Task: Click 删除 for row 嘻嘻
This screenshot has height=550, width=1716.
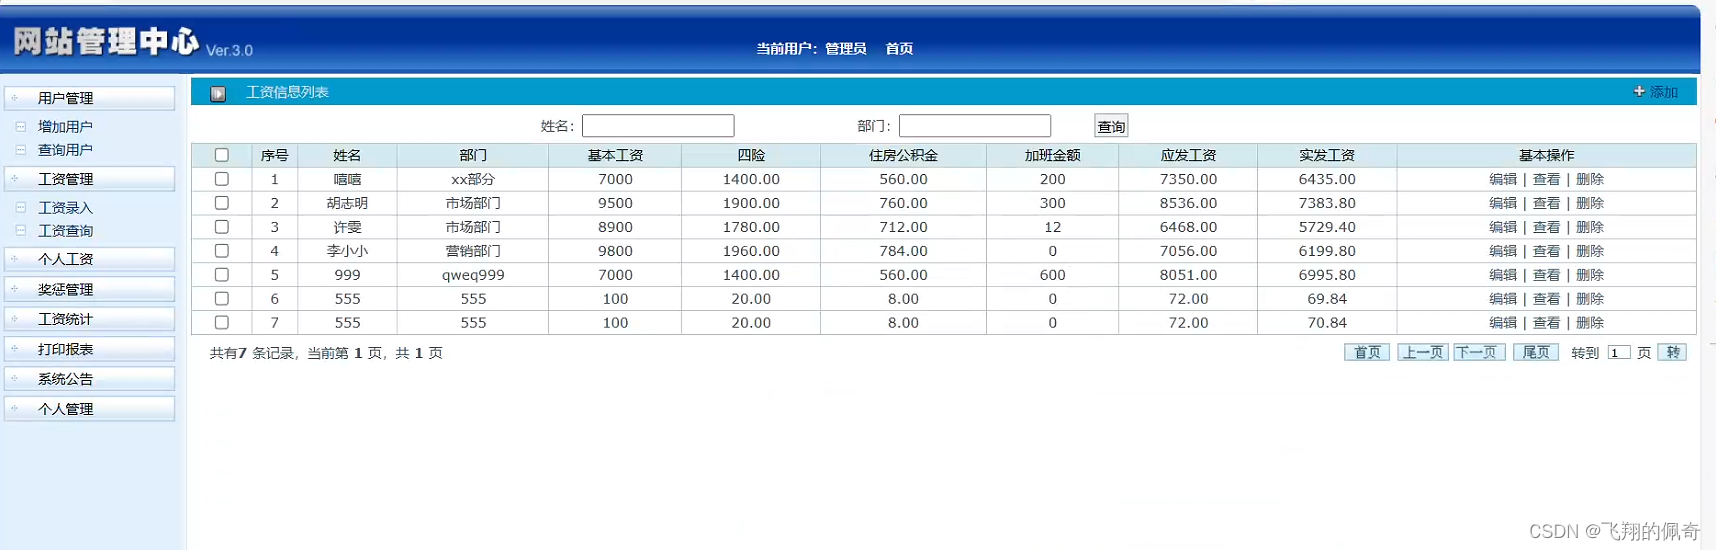Action: (x=1590, y=179)
